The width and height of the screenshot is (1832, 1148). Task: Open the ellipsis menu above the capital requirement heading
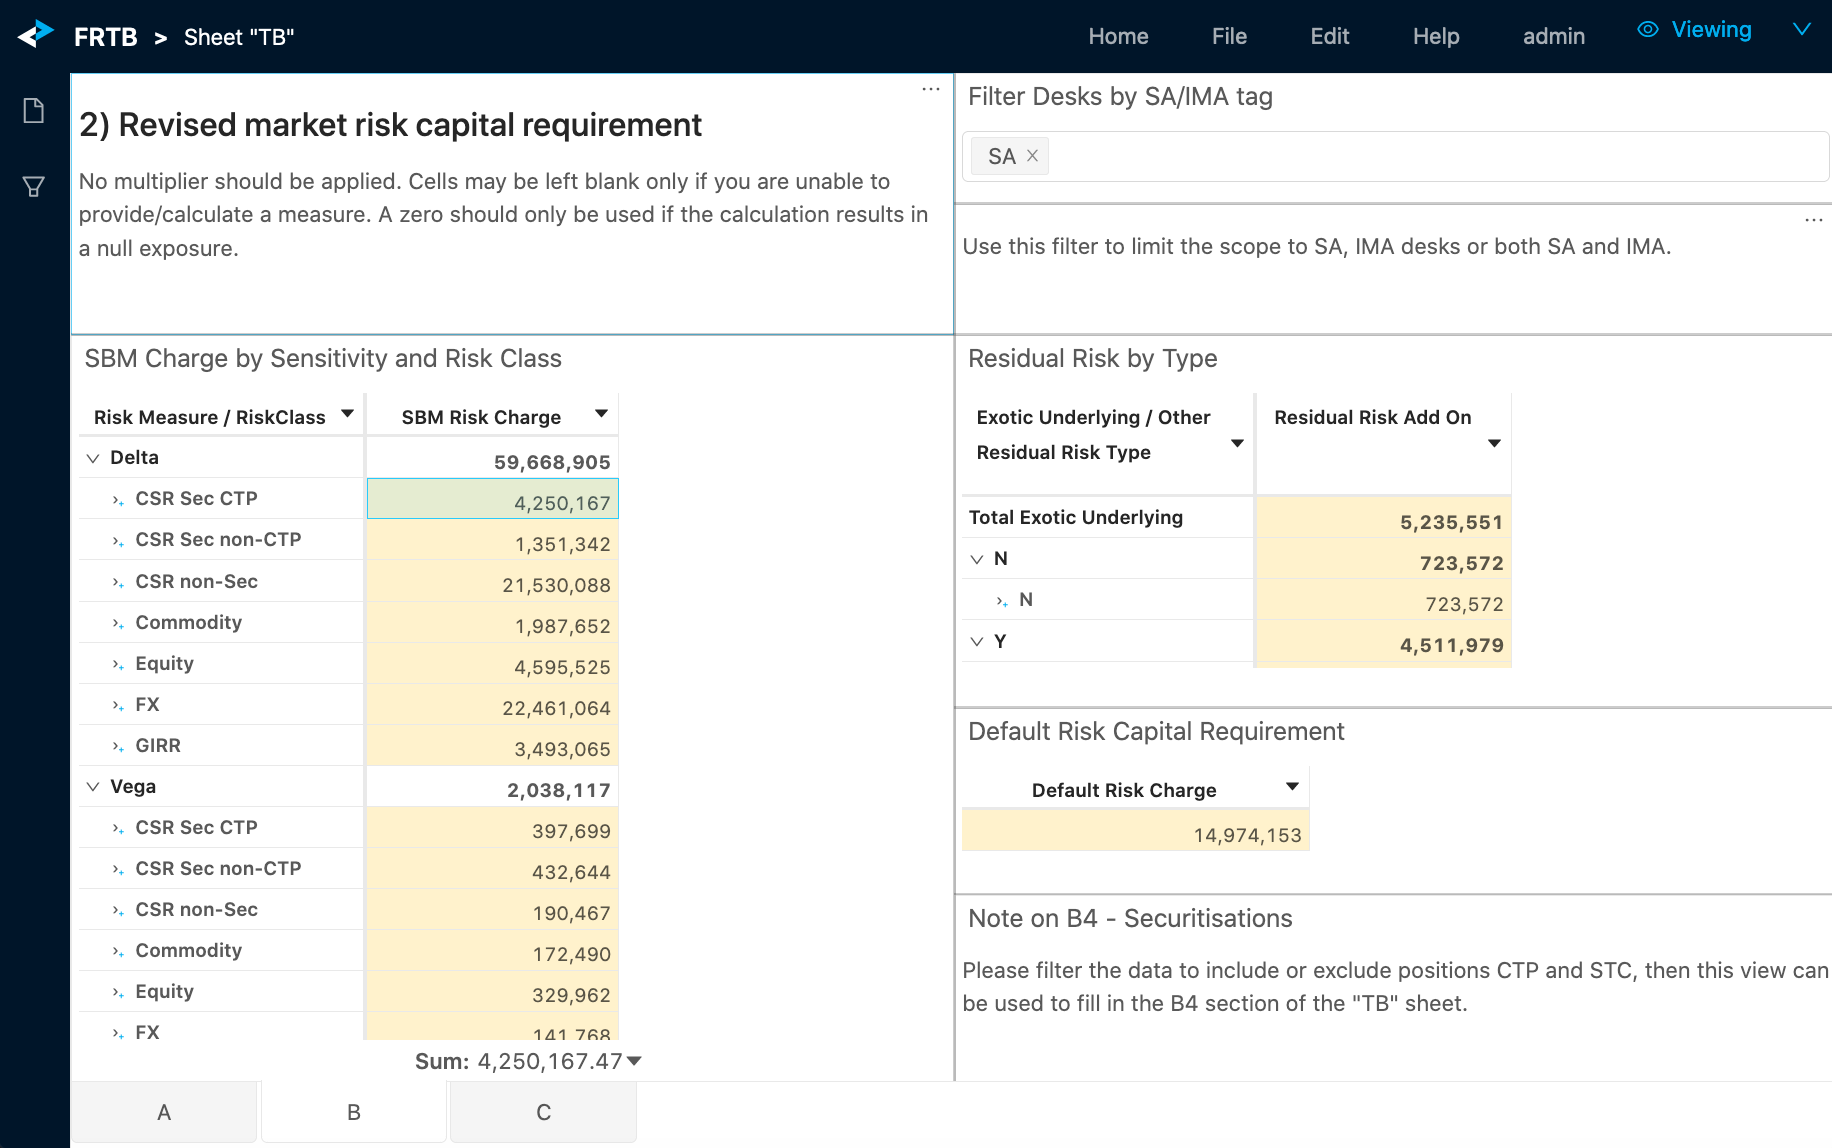point(931,89)
